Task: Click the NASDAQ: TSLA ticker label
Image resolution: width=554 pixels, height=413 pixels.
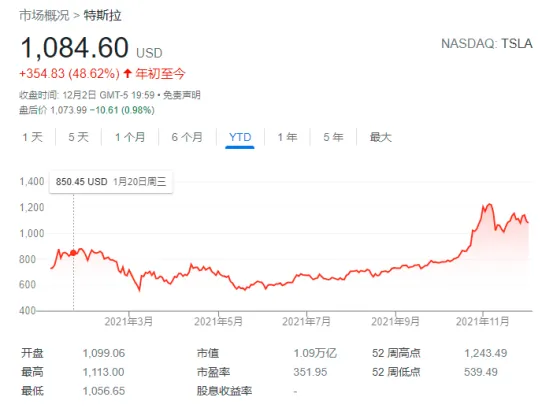Action: [x=487, y=44]
